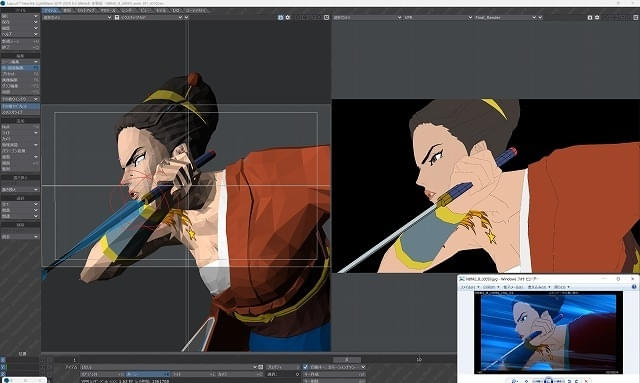This screenshot has height=383, width=640.
Task: Maximize the left viewport with its corner icon
Action: click(x=327, y=18)
